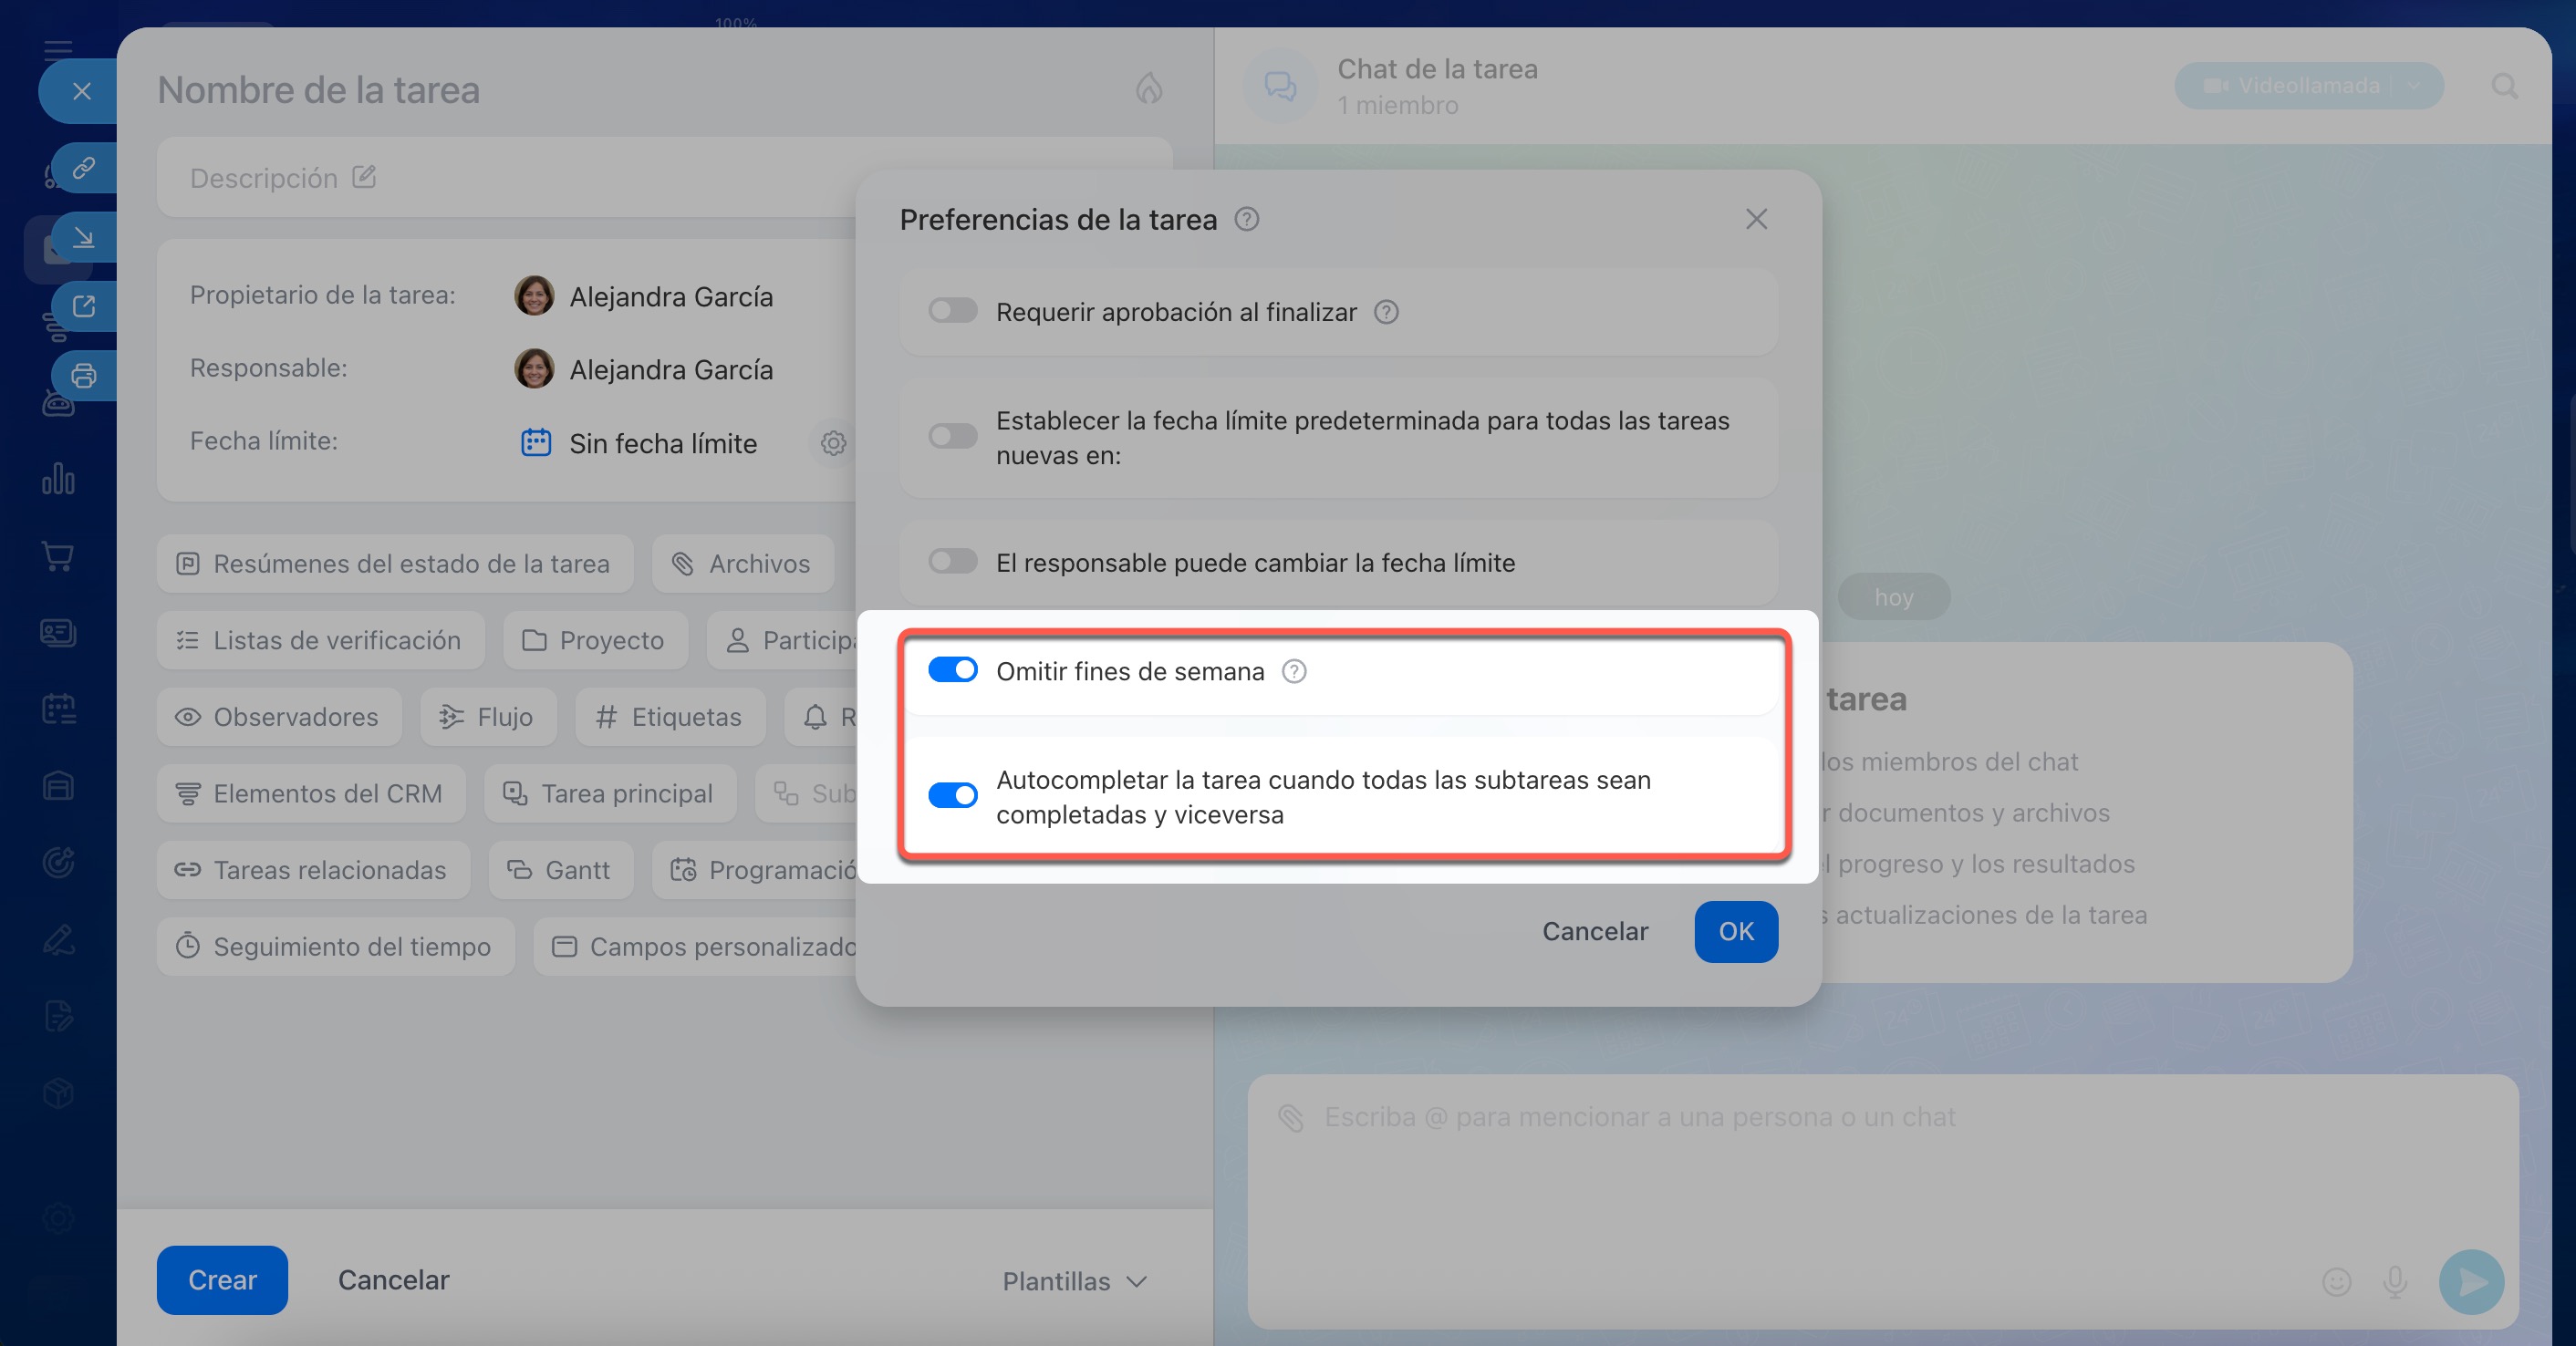Toggle El responsable puede cambiar la fecha límite
The height and width of the screenshot is (1346, 2576).
[952, 562]
